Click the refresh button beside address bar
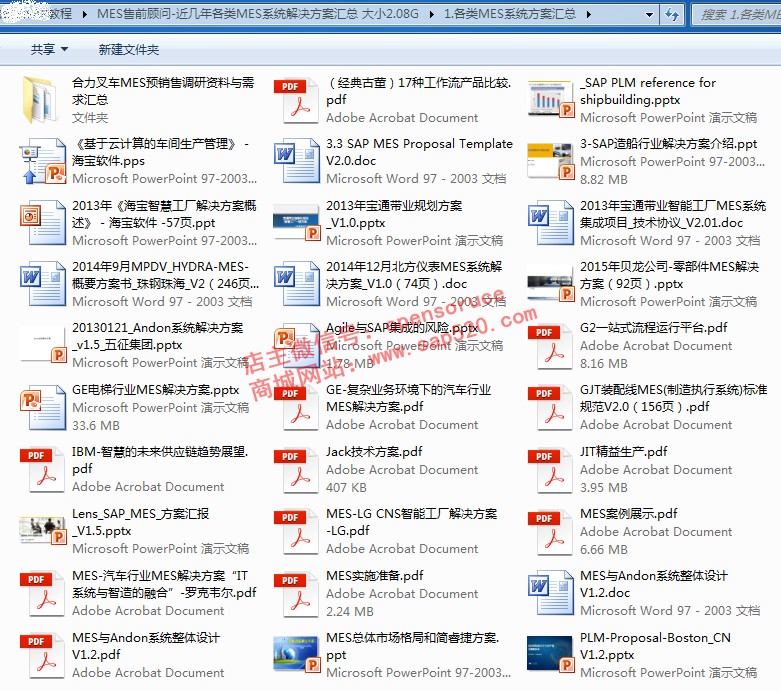 tap(672, 14)
